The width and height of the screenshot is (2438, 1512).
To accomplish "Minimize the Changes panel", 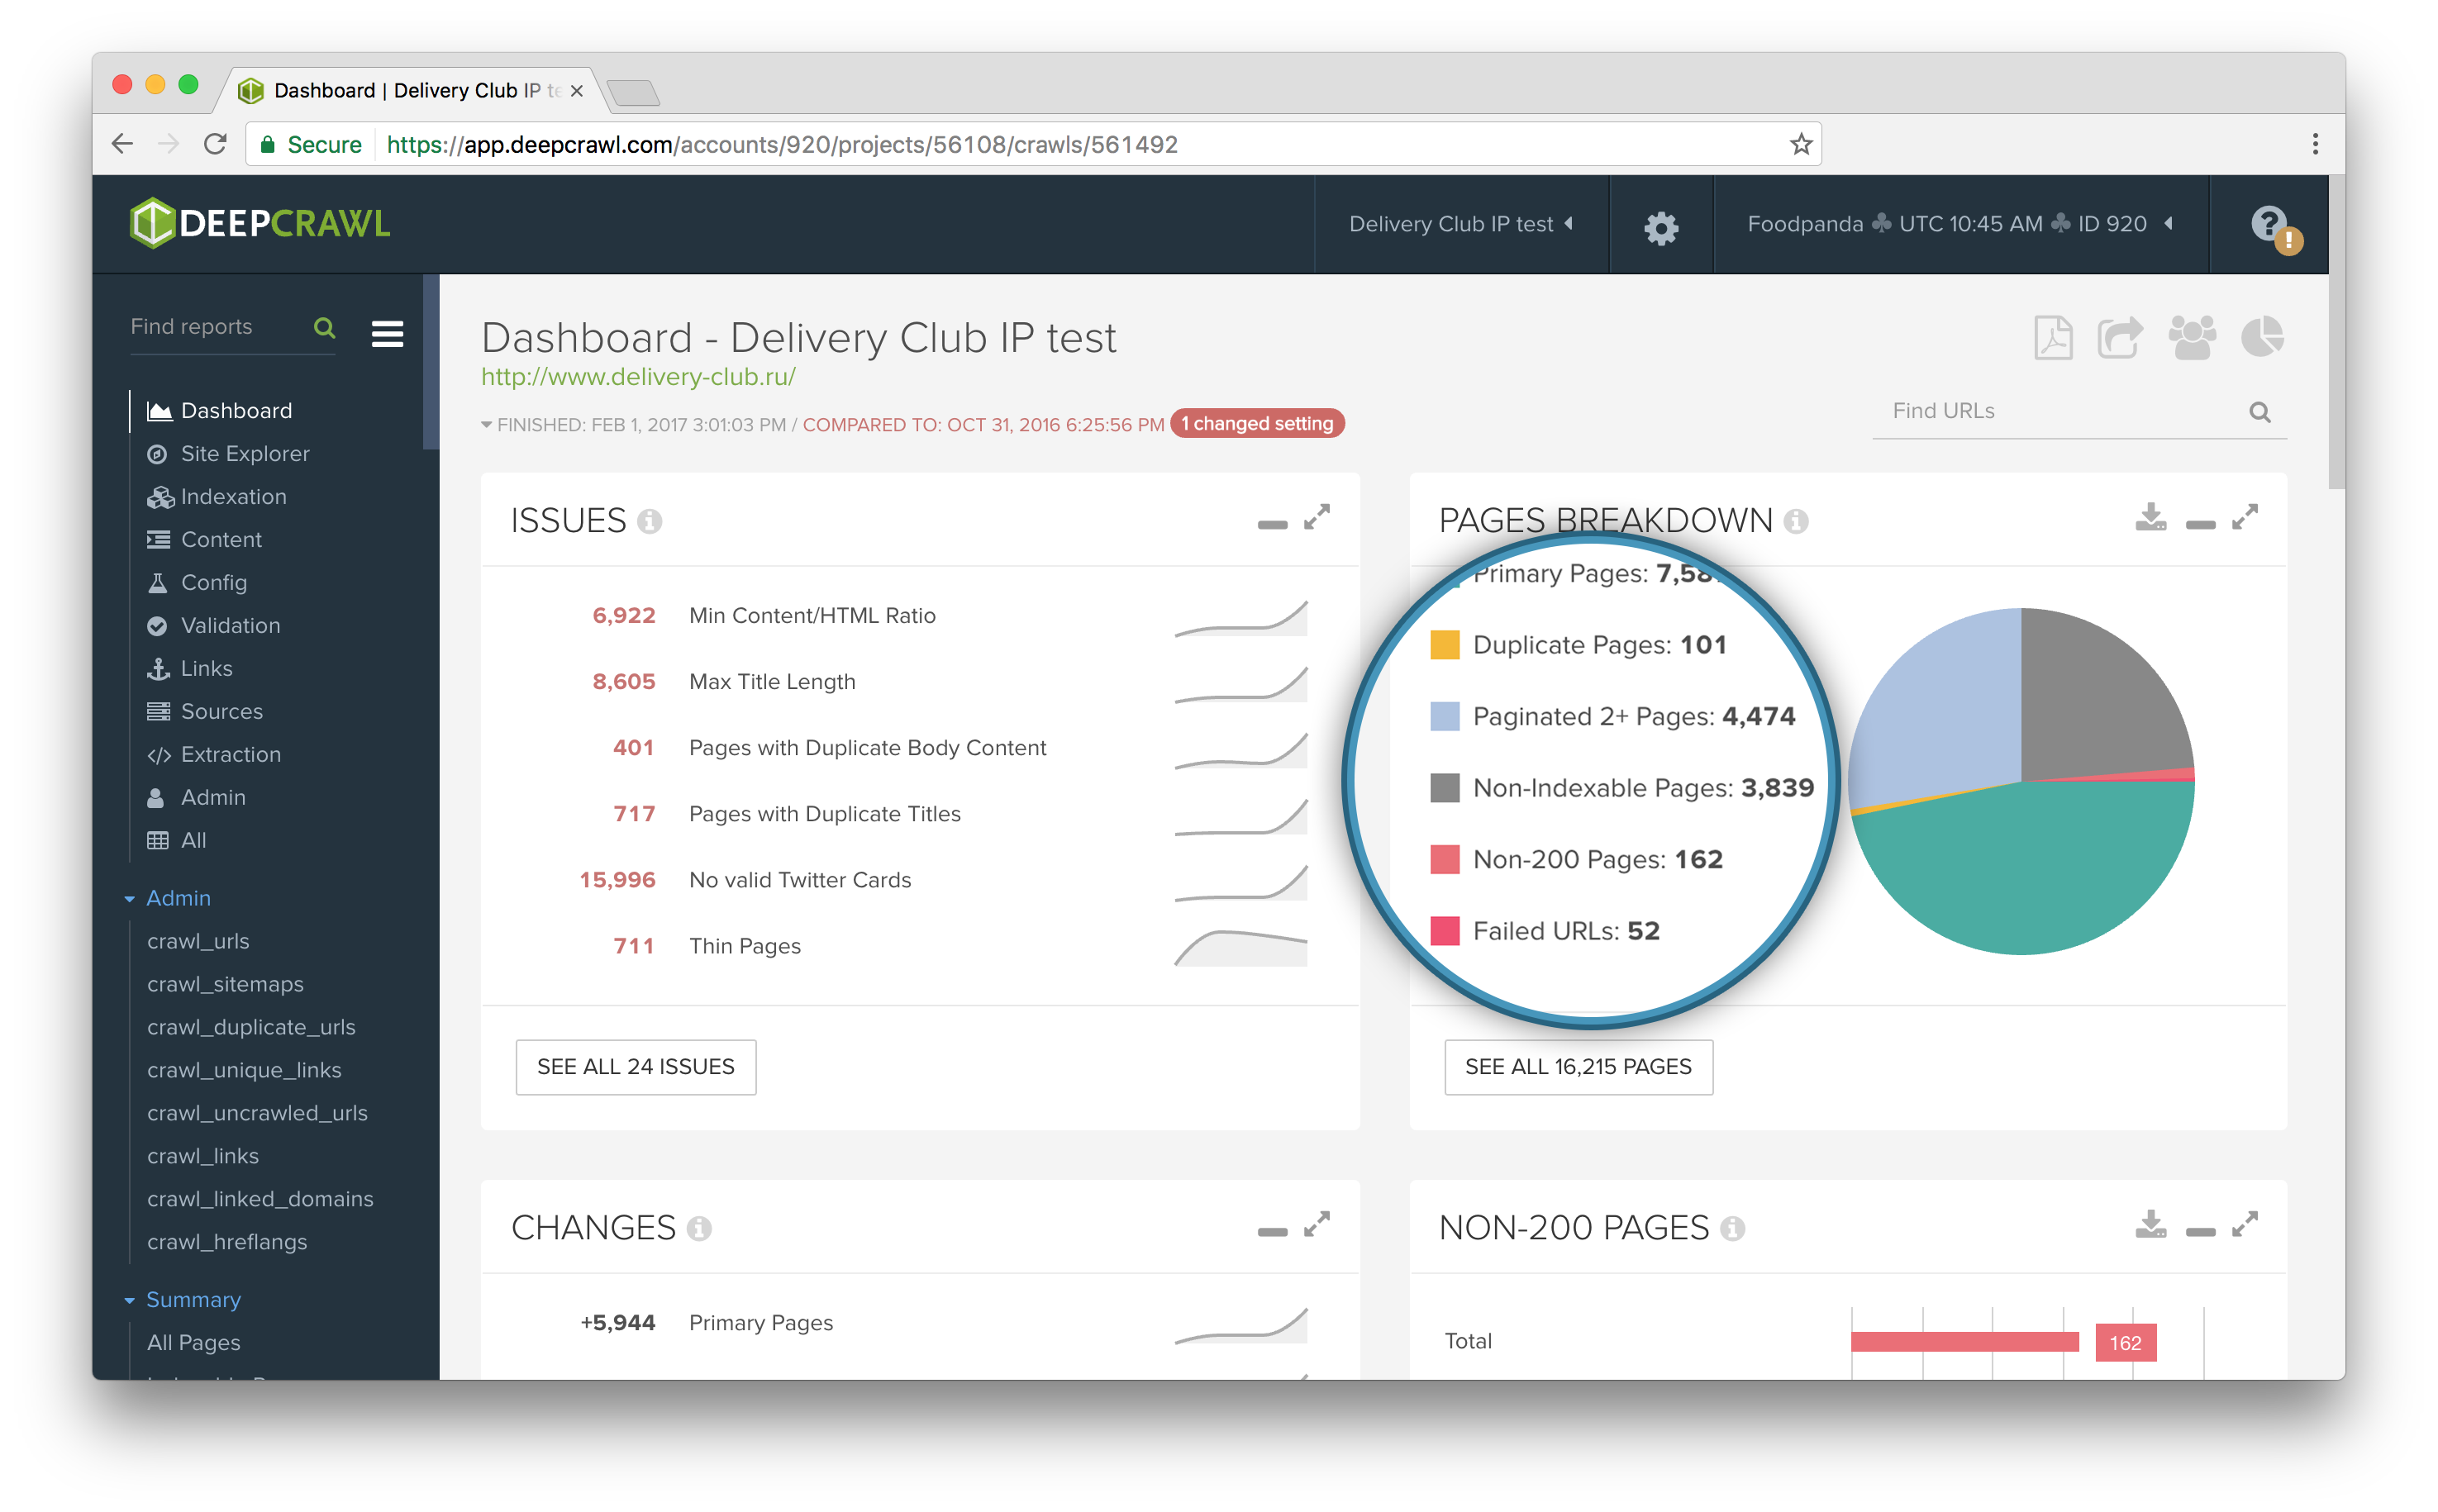I will tap(1272, 1232).
